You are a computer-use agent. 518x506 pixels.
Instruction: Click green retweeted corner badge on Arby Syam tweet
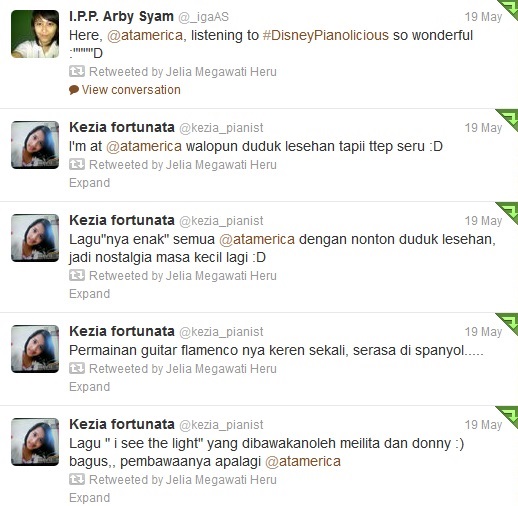pyautogui.click(x=507, y=9)
